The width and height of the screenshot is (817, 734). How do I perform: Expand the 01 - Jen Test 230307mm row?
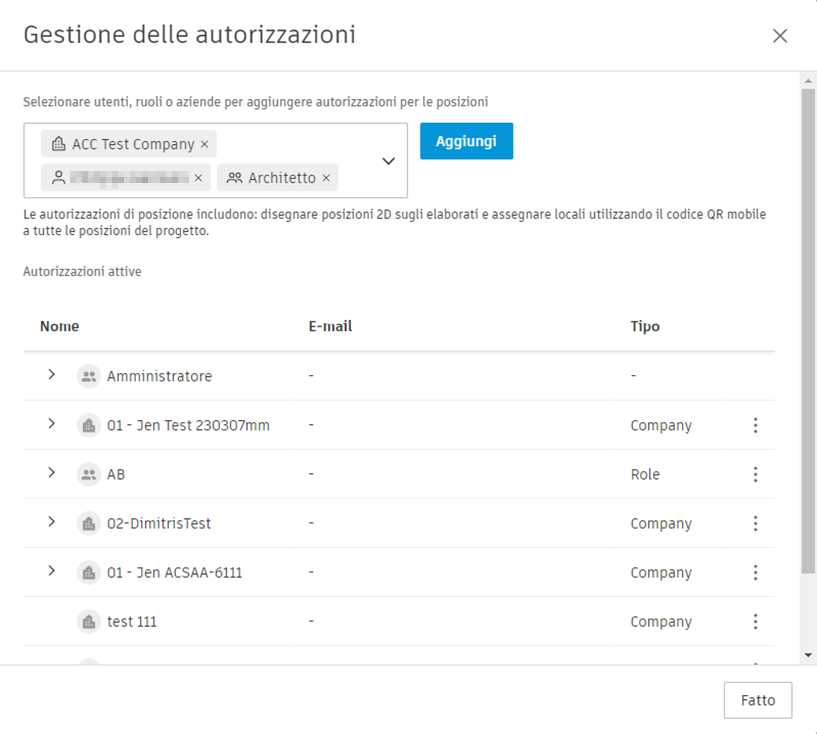(x=52, y=424)
